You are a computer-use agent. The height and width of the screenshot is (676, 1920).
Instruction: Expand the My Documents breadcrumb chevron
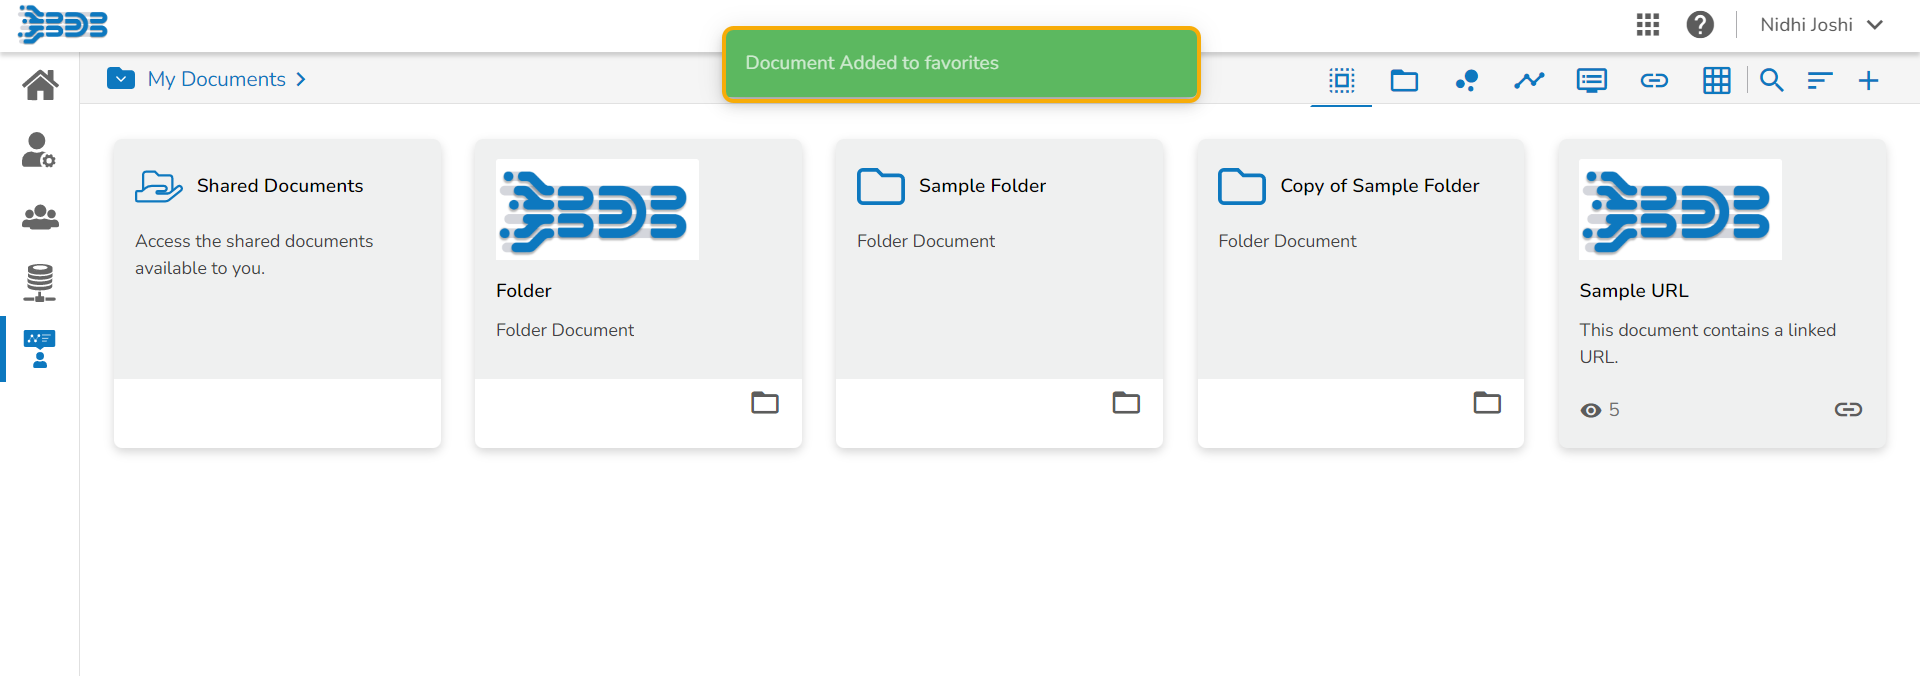click(301, 79)
